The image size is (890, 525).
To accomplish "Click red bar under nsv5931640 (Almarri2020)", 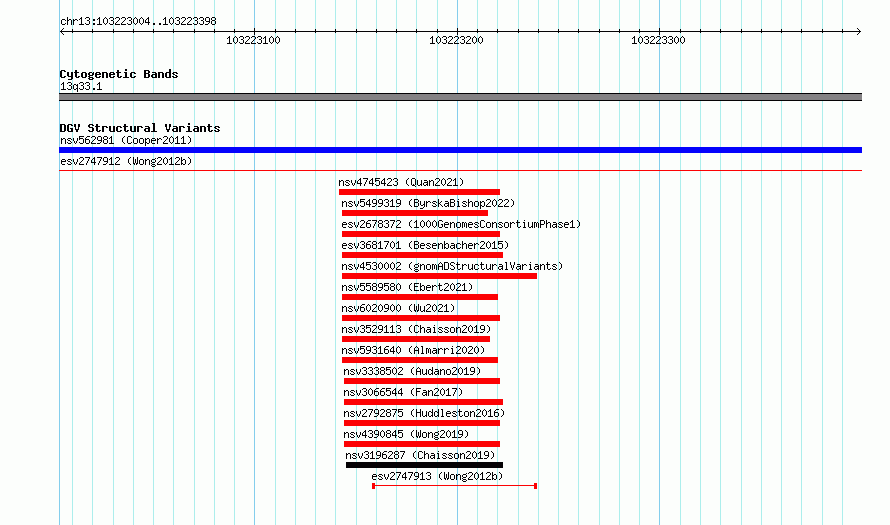I will tap(419, 360).
